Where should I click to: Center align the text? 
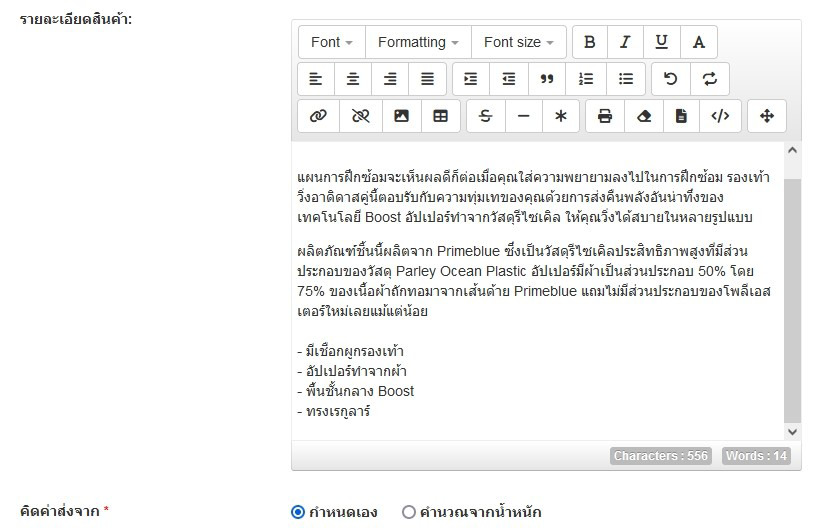(x=353, y=79)
